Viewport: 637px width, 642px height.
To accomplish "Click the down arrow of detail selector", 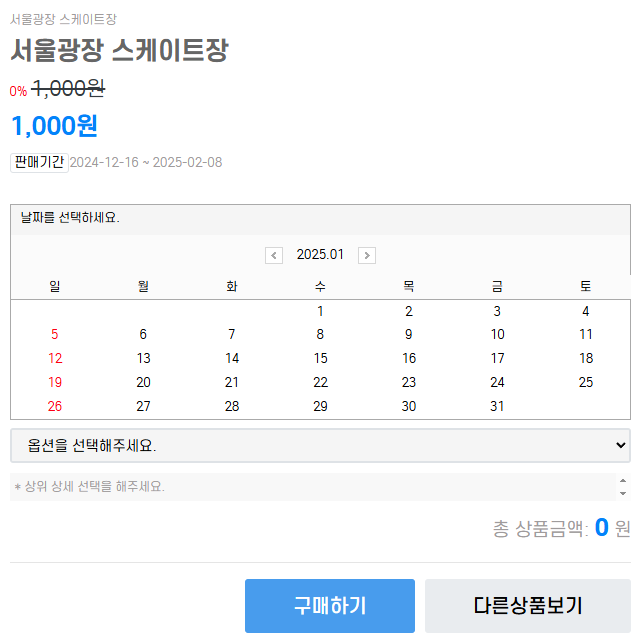I will point(623,493).
